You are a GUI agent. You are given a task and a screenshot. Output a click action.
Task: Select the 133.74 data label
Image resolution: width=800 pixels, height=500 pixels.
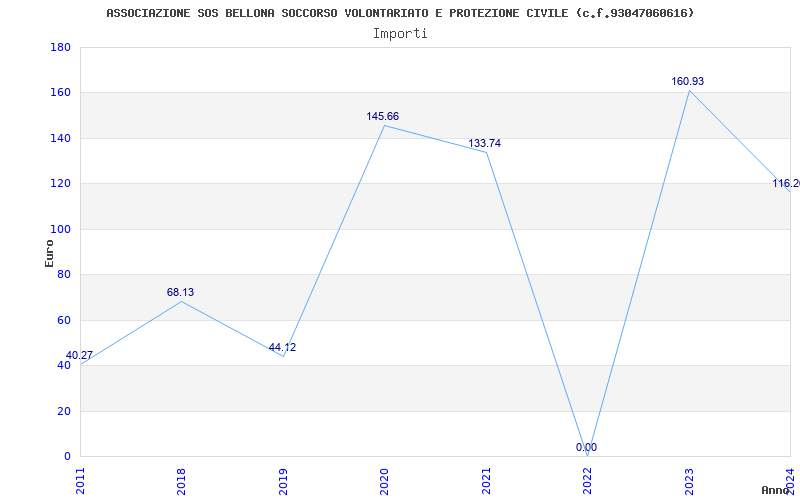point(485,143)
